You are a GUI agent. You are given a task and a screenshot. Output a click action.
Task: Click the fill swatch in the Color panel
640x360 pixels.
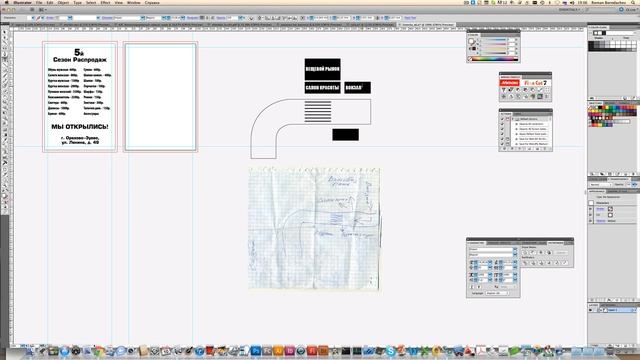[x=471, y=41]
